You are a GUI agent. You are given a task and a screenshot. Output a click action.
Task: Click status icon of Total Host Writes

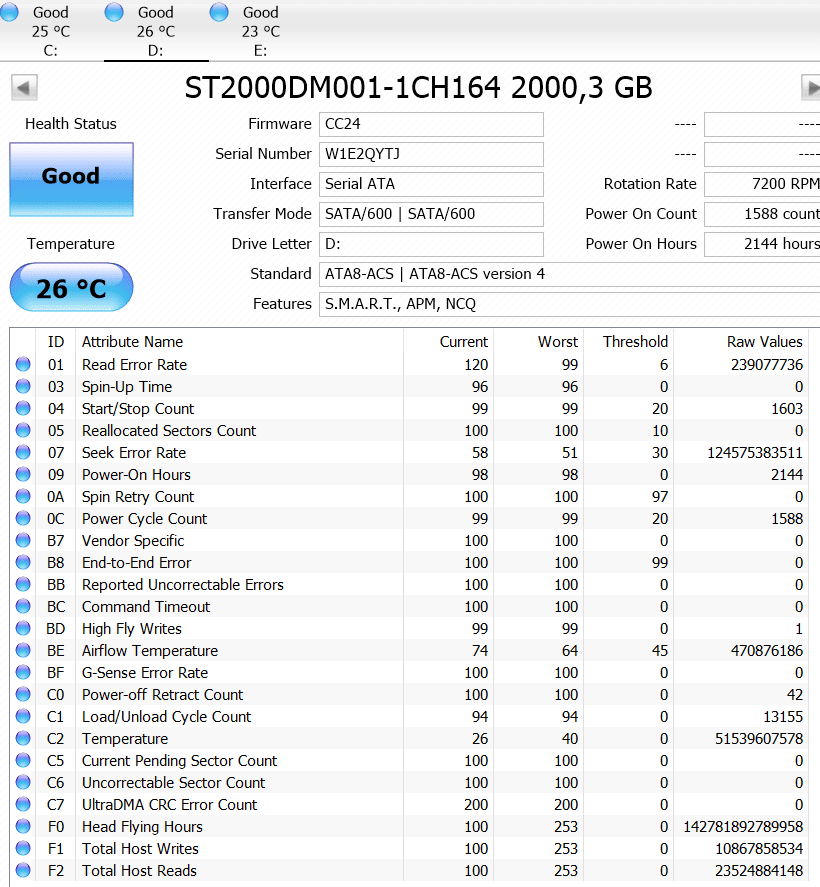click(x=23, y=849)
